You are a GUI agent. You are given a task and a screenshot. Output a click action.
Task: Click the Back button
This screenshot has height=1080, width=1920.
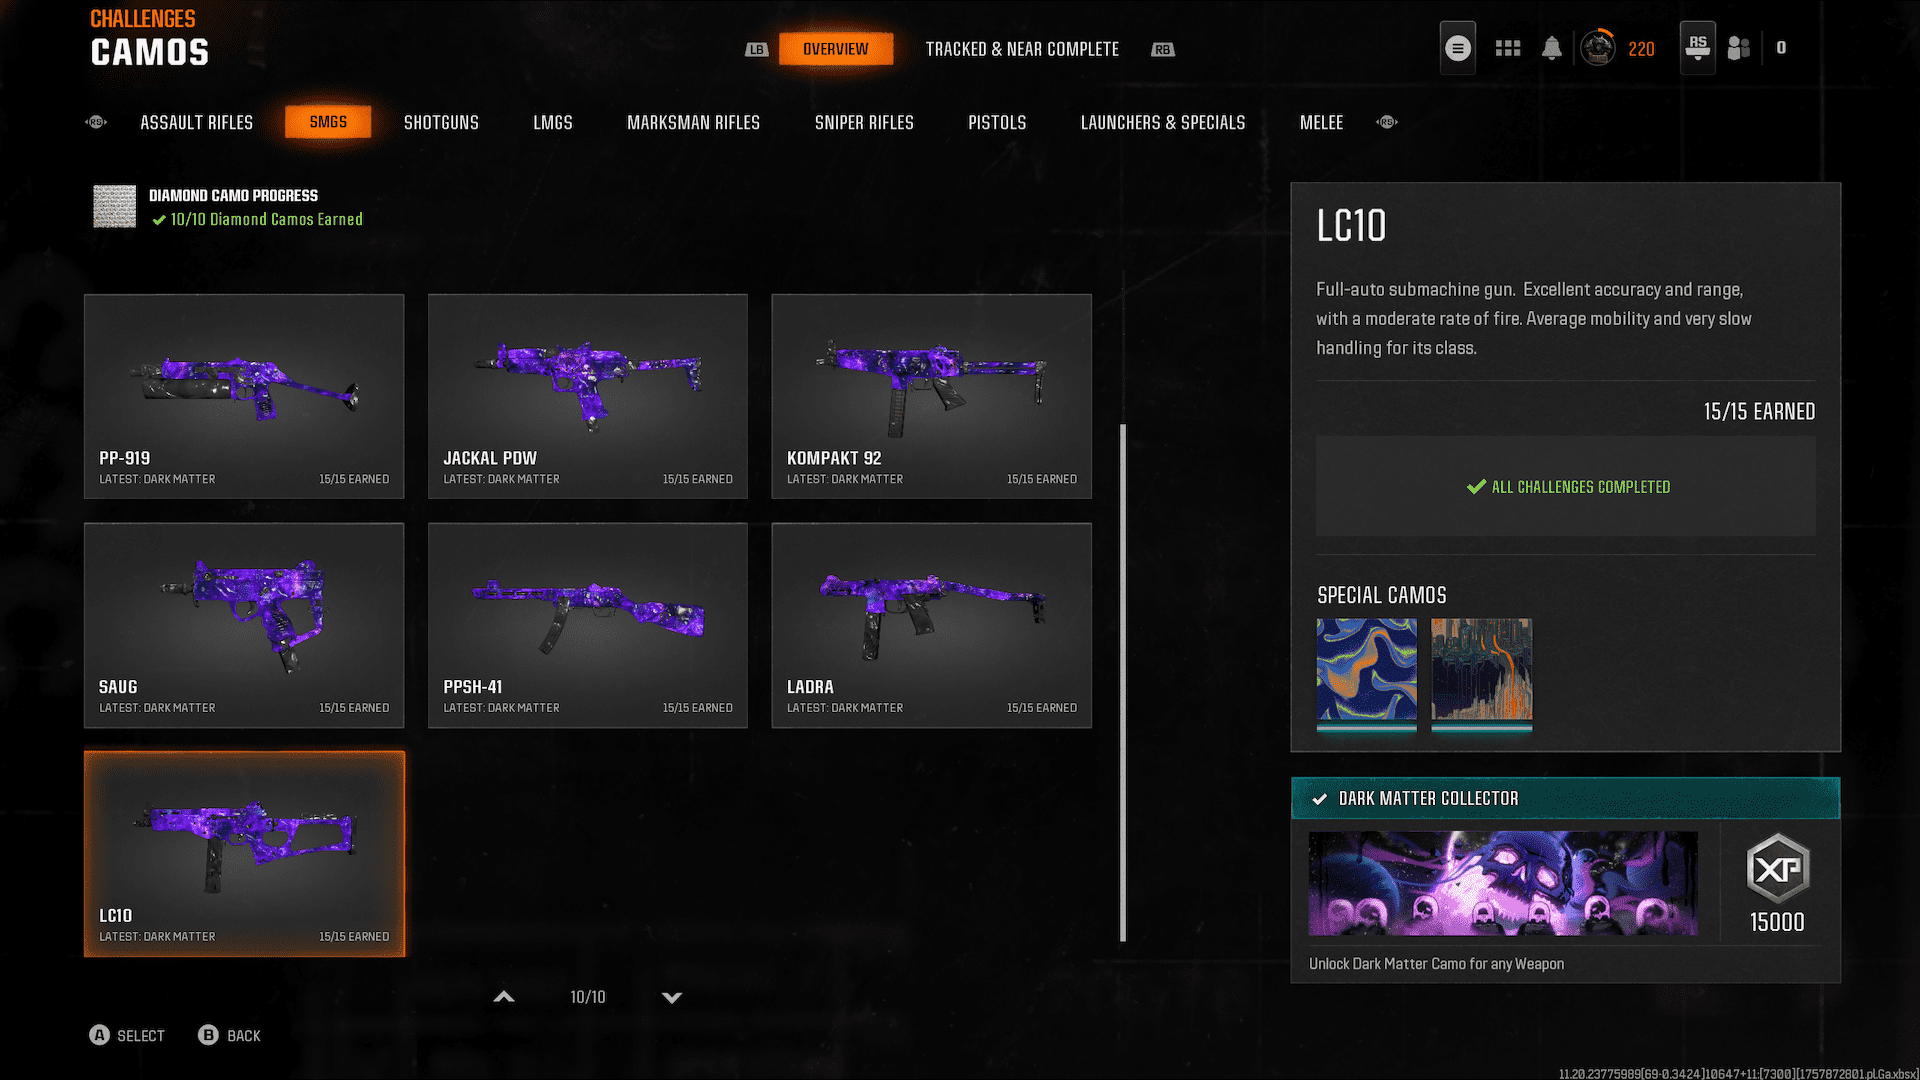click(229, 1036)
